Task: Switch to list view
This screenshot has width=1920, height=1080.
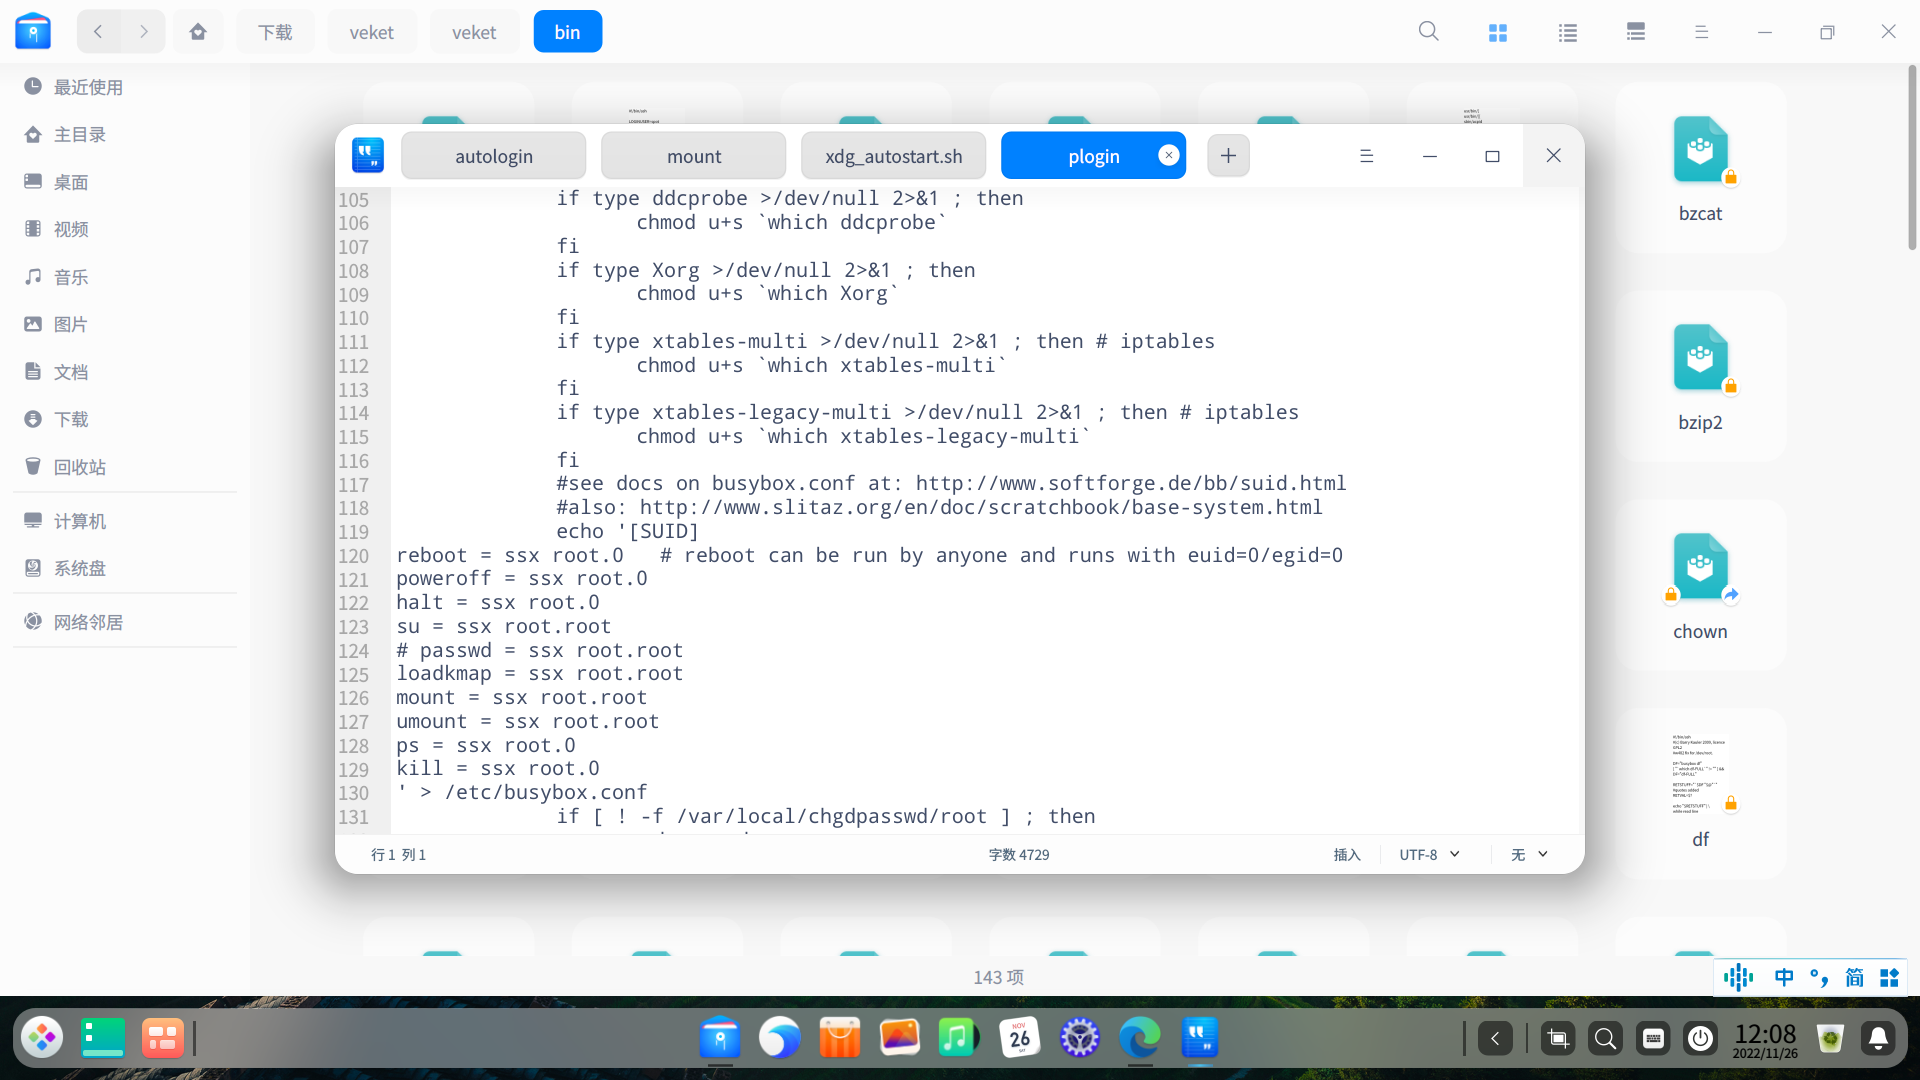Action: coord(1567,32)
